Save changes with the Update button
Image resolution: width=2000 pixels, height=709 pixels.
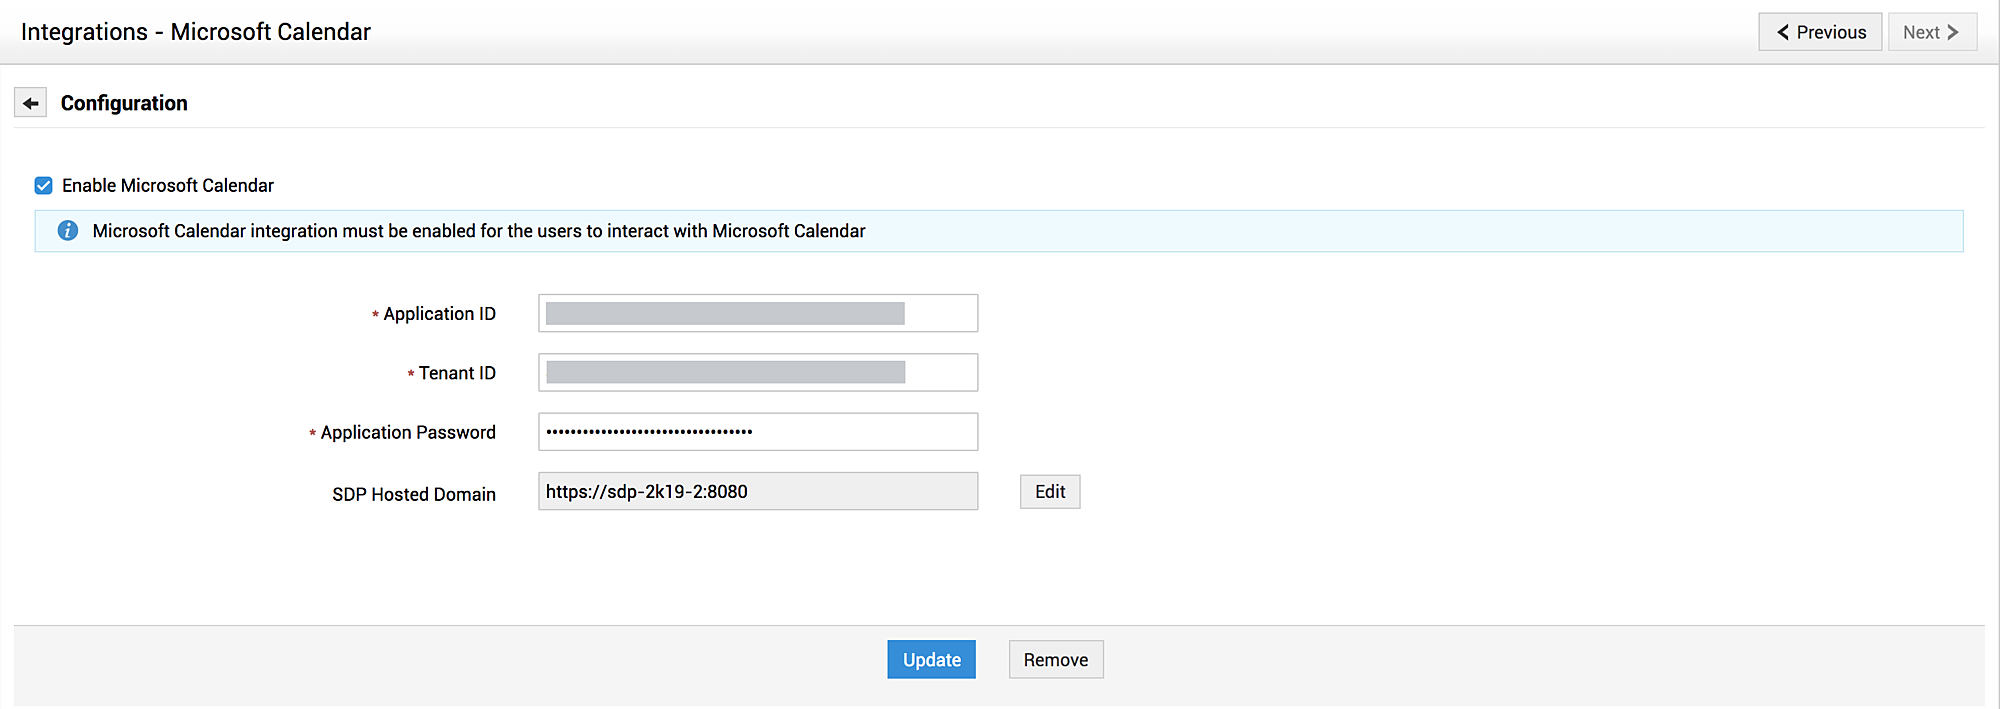pyautogui.click(x=931, y=660)
